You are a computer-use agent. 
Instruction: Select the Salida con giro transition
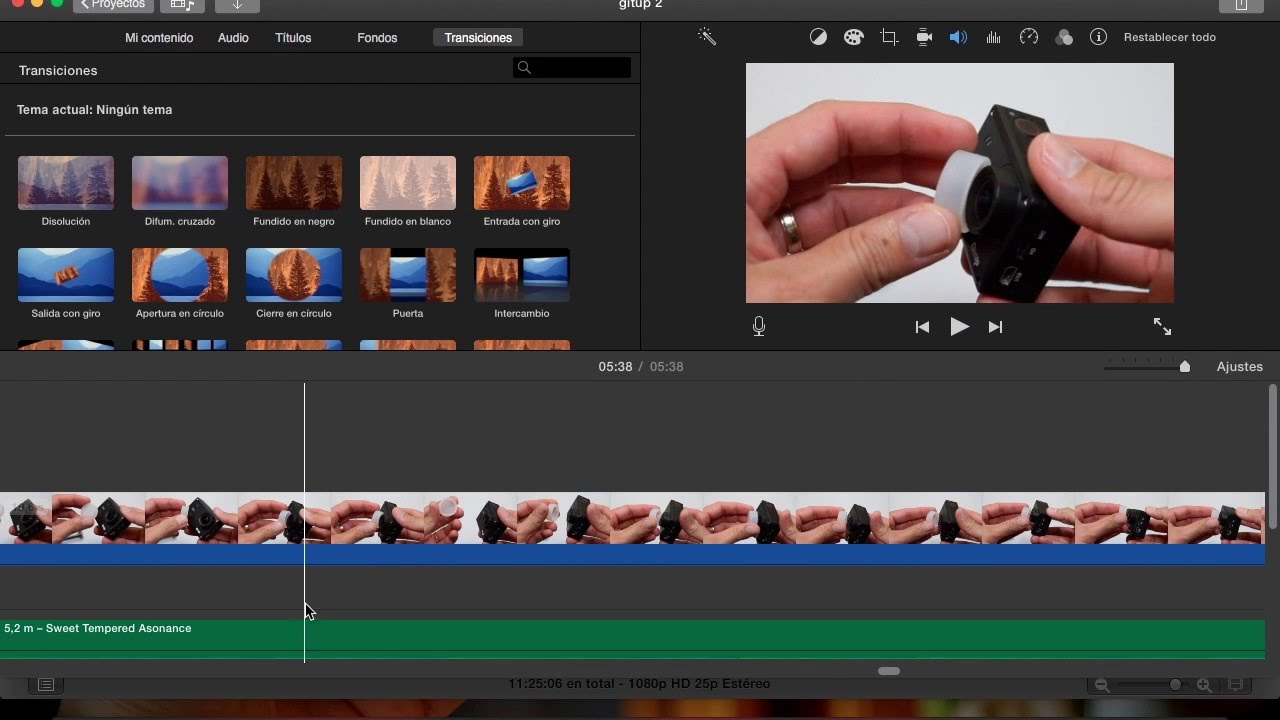coord(66,275)
